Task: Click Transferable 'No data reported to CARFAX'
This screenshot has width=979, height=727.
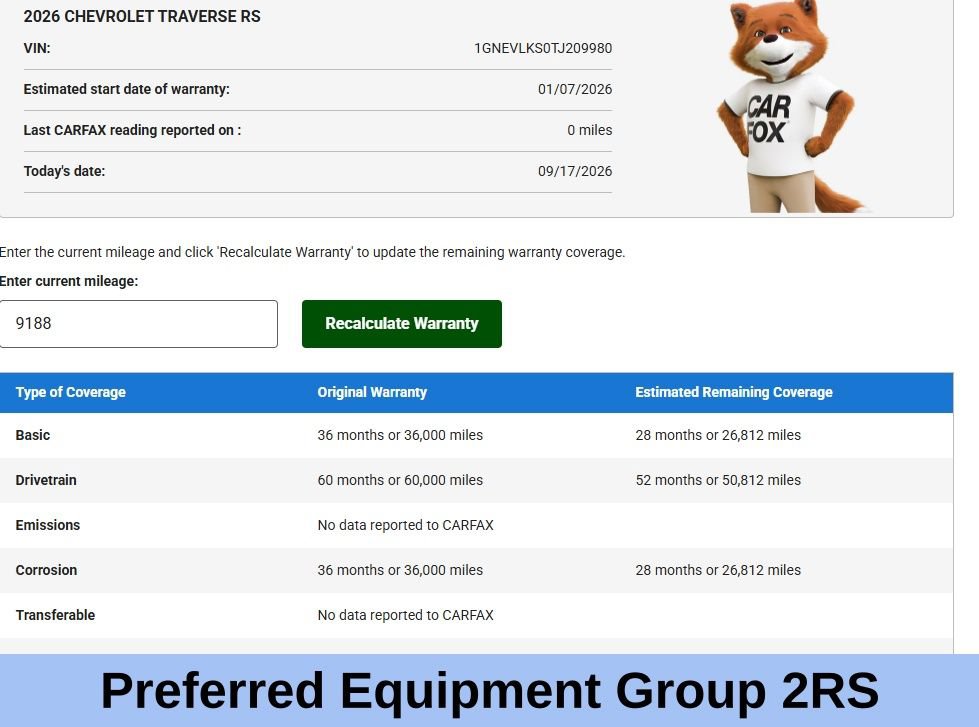Action: click(405, 615)
